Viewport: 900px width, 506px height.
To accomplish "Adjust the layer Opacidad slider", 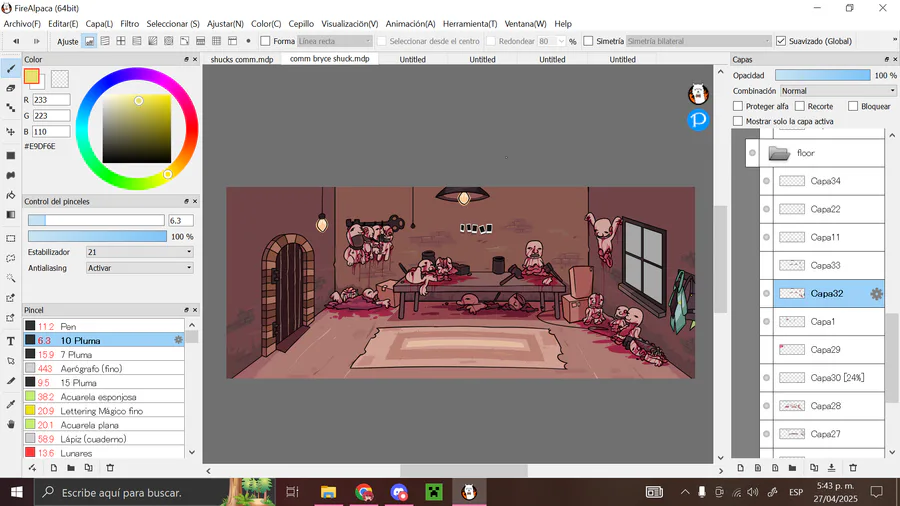I will pos(823,75).
